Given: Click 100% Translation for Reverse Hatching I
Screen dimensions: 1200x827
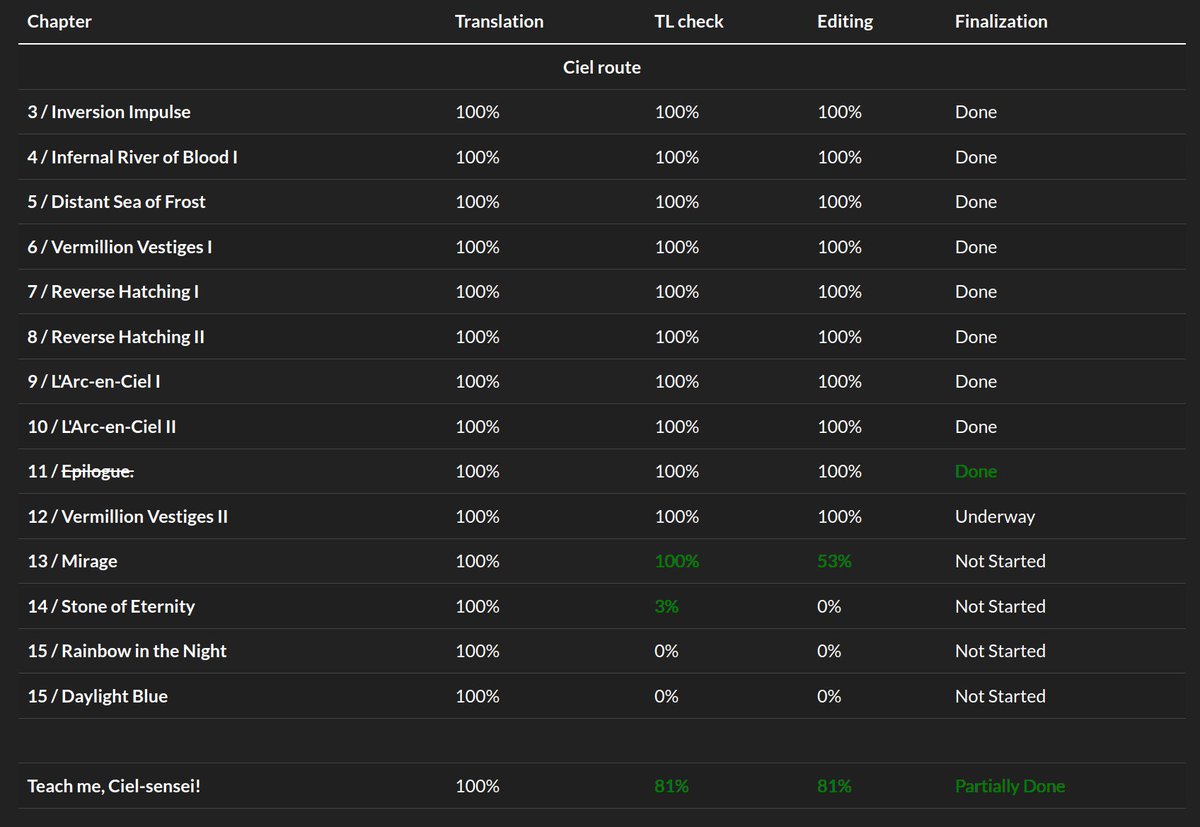Looking at the screenshot, I should pos(477,292).
